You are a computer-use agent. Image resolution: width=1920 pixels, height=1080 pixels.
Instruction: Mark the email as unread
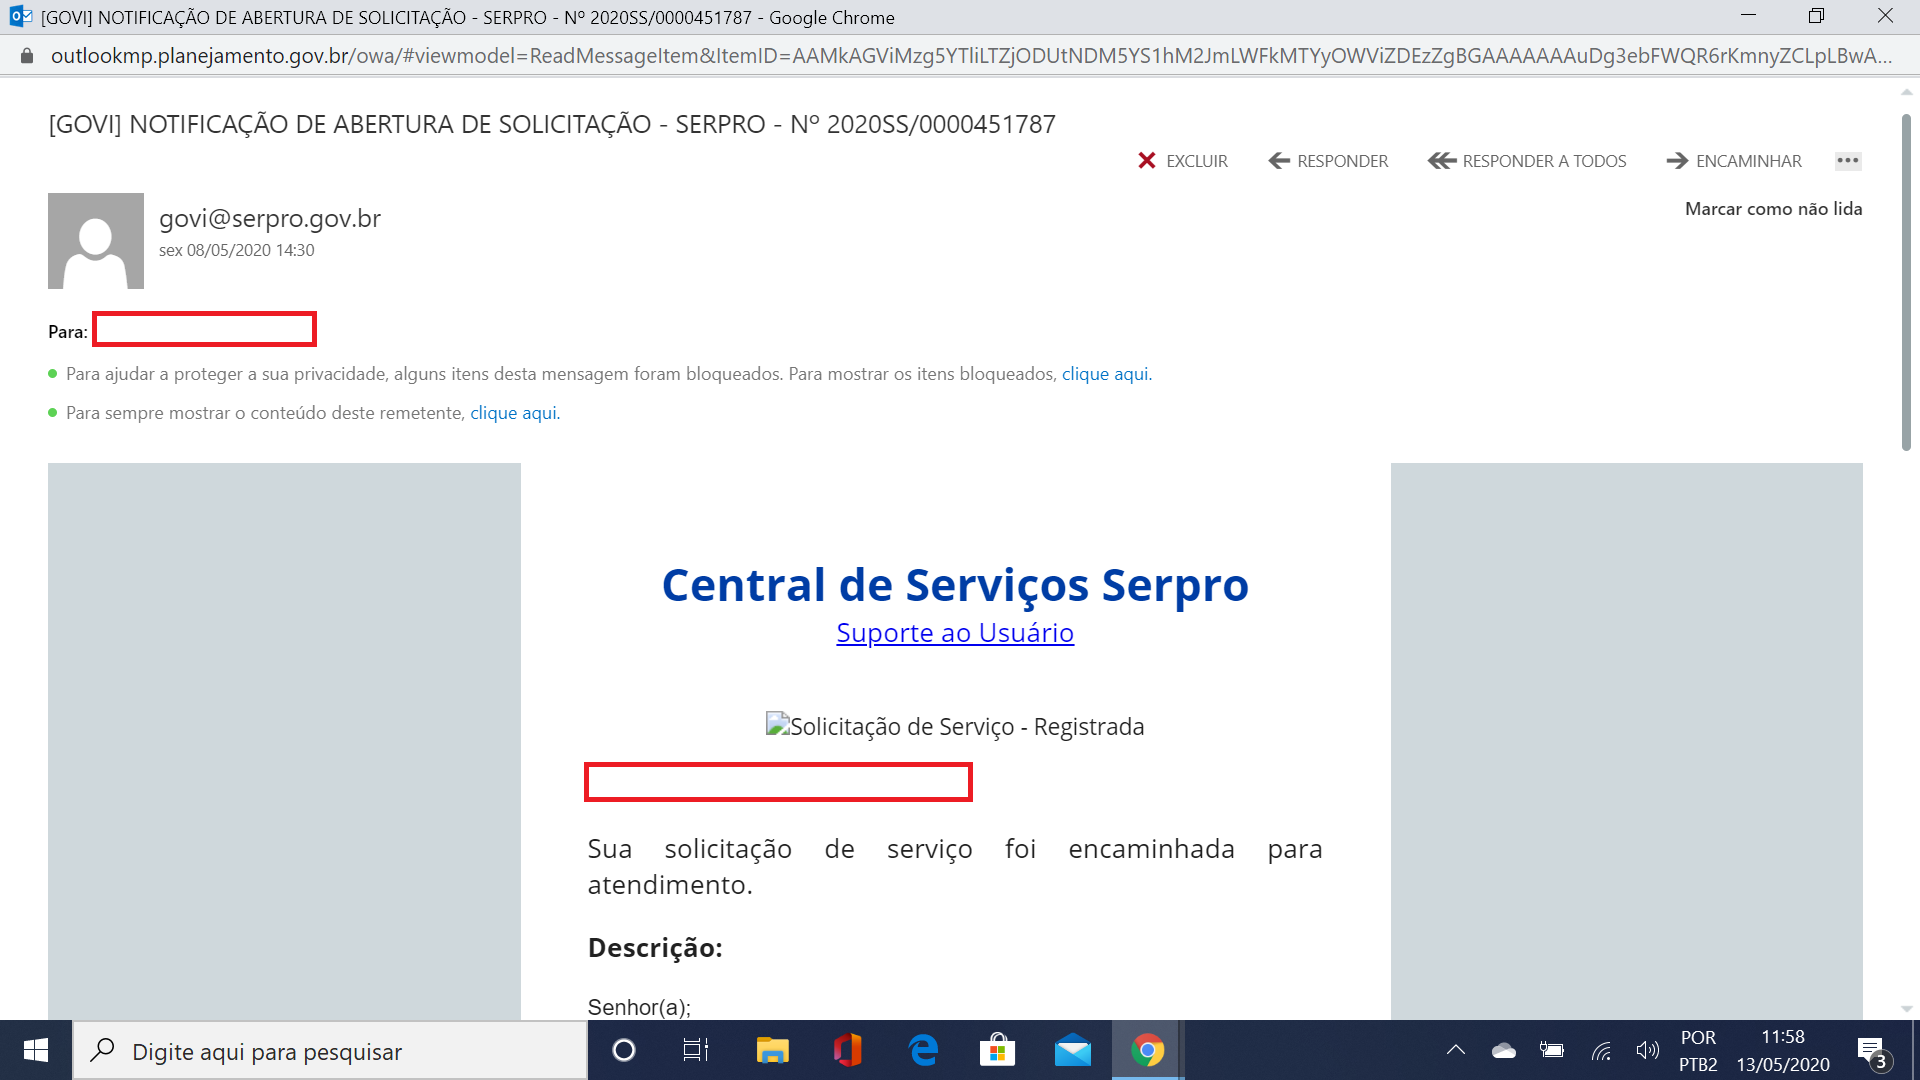[x=1772, y=208]
